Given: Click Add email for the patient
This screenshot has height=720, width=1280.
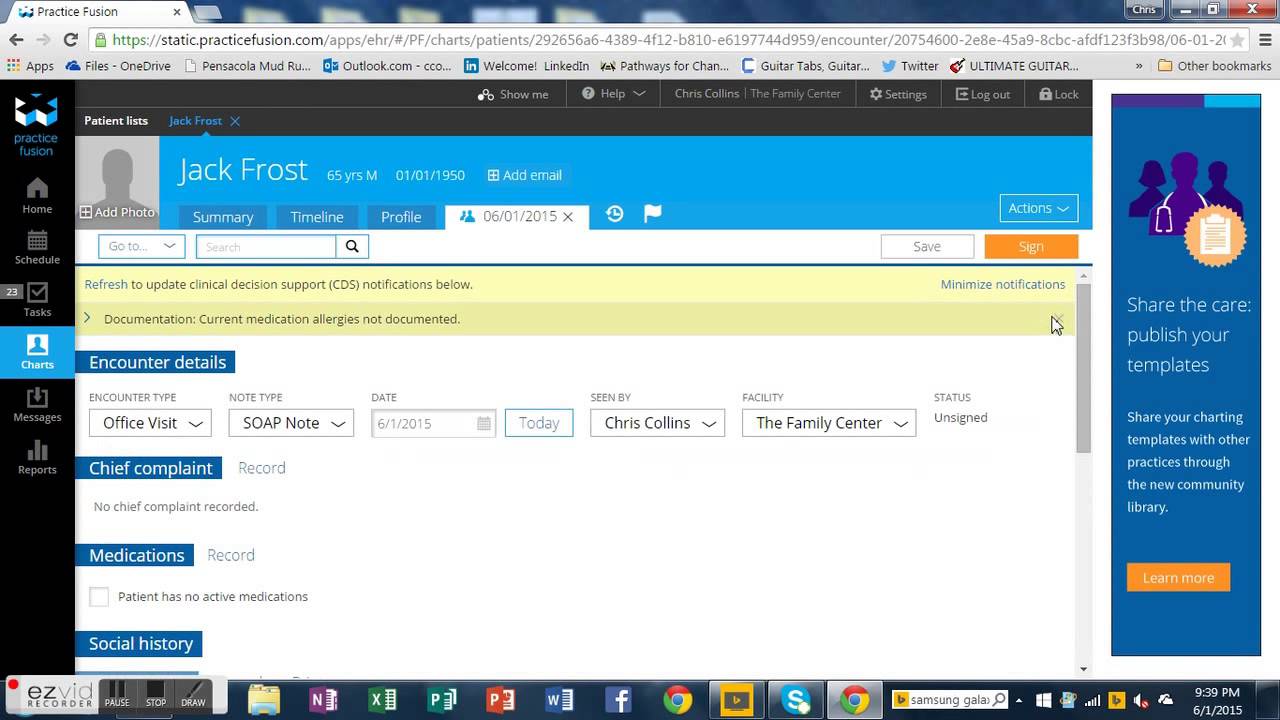Looking at the screenshot, I should (x=525, y=175).
